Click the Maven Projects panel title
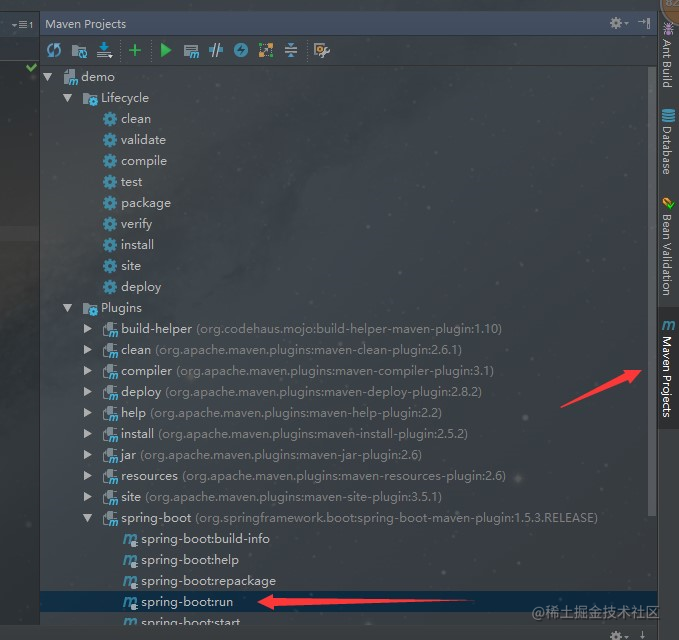The width and height of the screenshot is (679, 640). [x=85, y=24]
